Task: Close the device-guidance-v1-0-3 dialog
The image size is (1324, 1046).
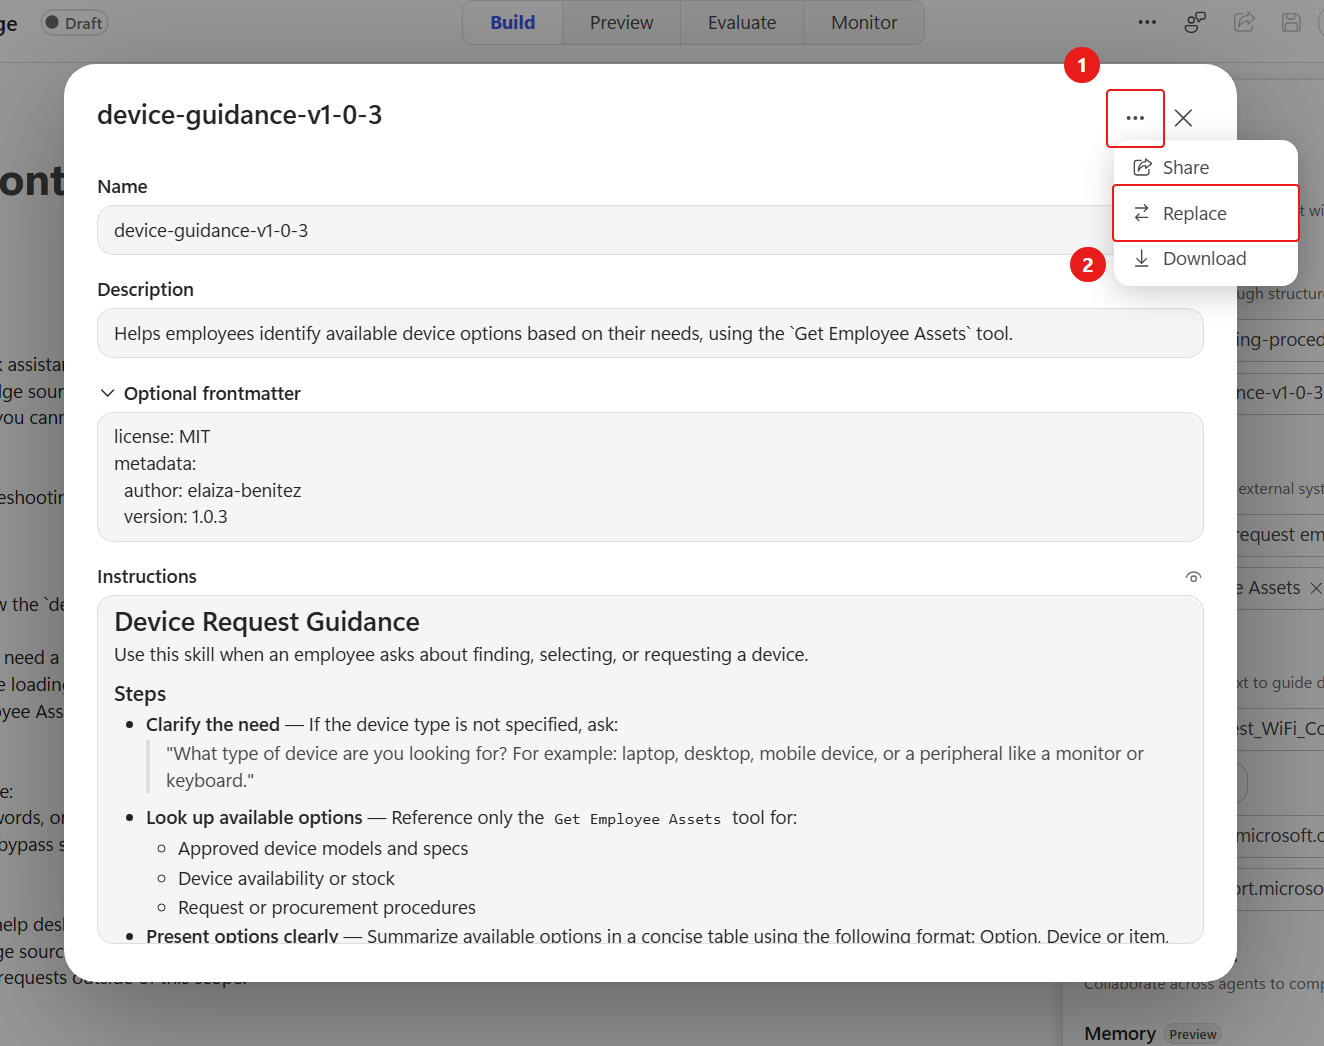Action: tap(1183, 118)
